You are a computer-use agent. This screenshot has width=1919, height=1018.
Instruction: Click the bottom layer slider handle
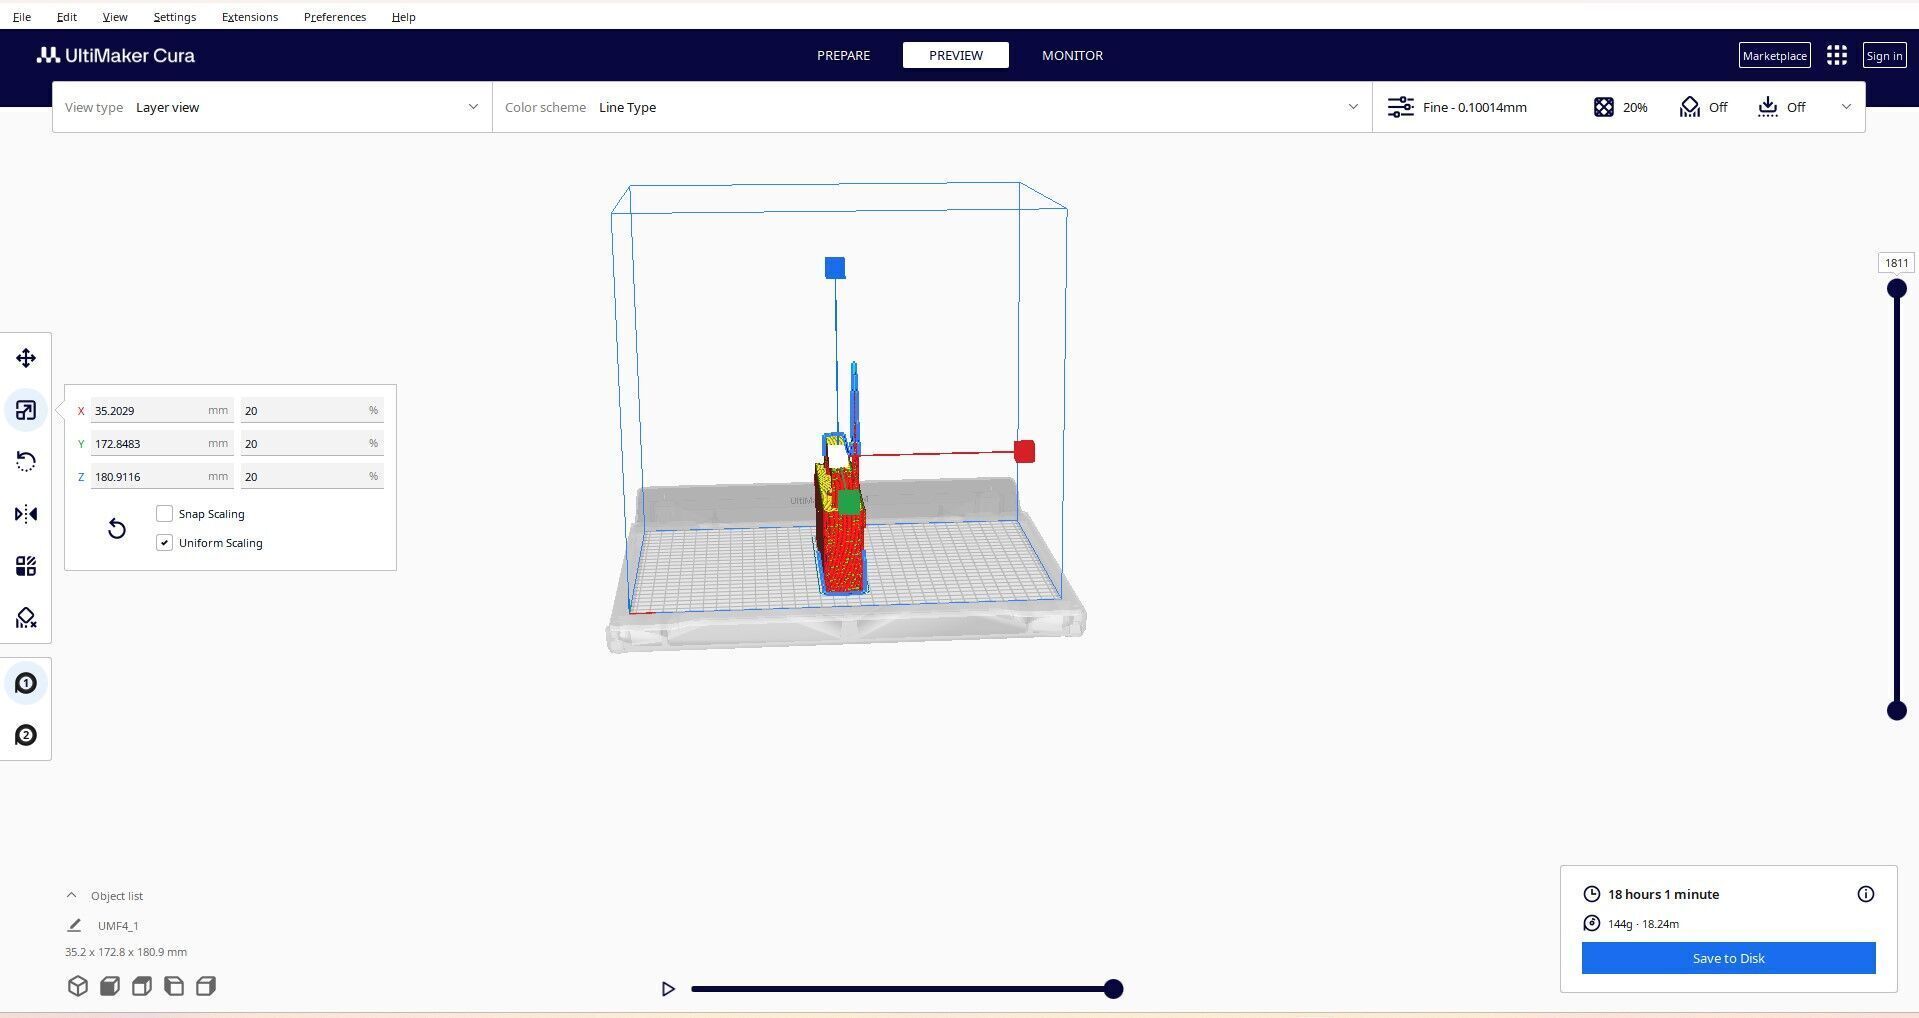click(x=1896, y=711)
